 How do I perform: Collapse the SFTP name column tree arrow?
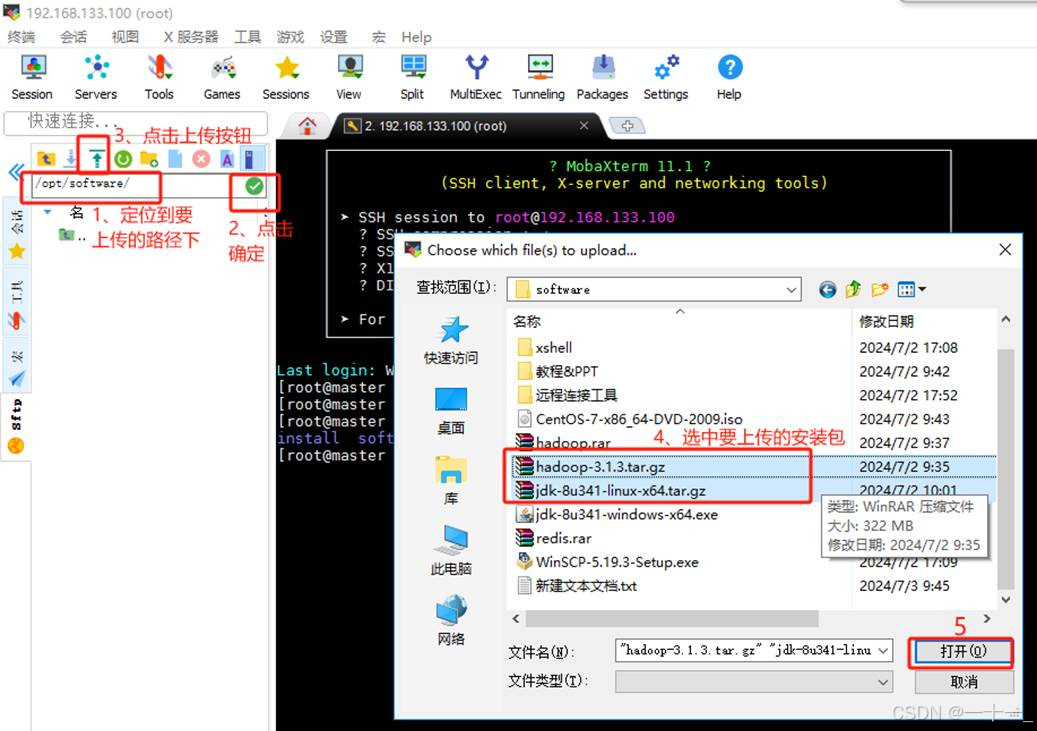click(x=48, y=212)
